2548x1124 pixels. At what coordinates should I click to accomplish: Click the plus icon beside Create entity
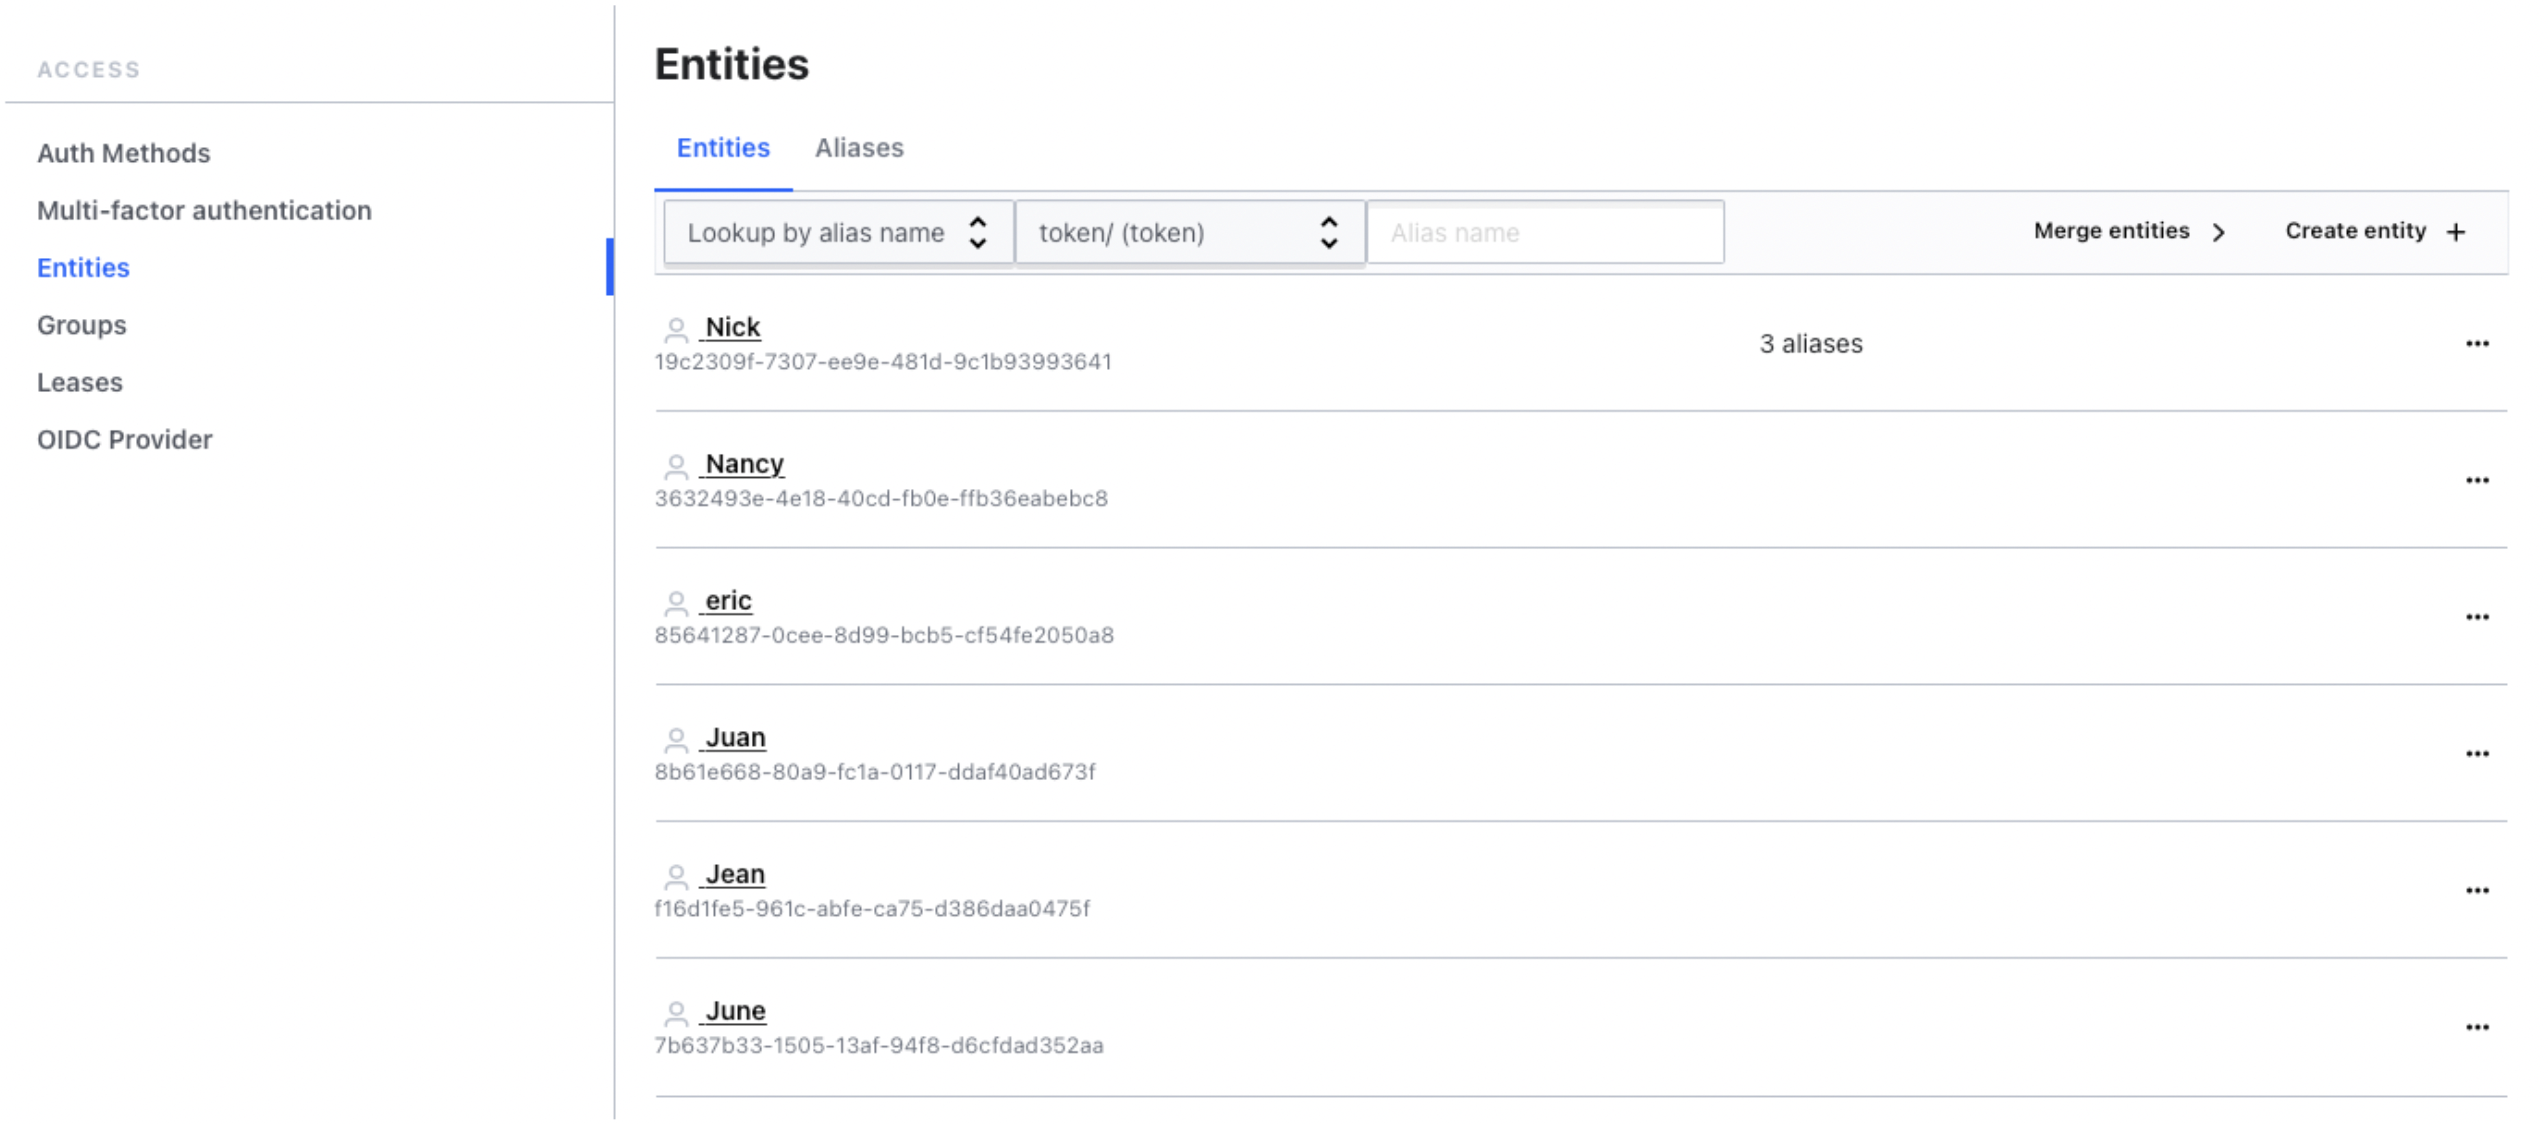point(2456,232)
